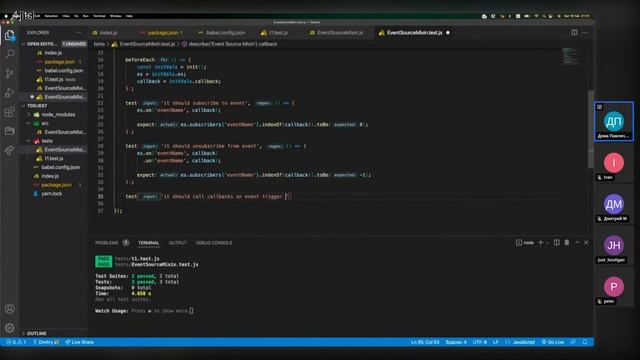Open the Debug Console panel tab

(x=214, y=243)
